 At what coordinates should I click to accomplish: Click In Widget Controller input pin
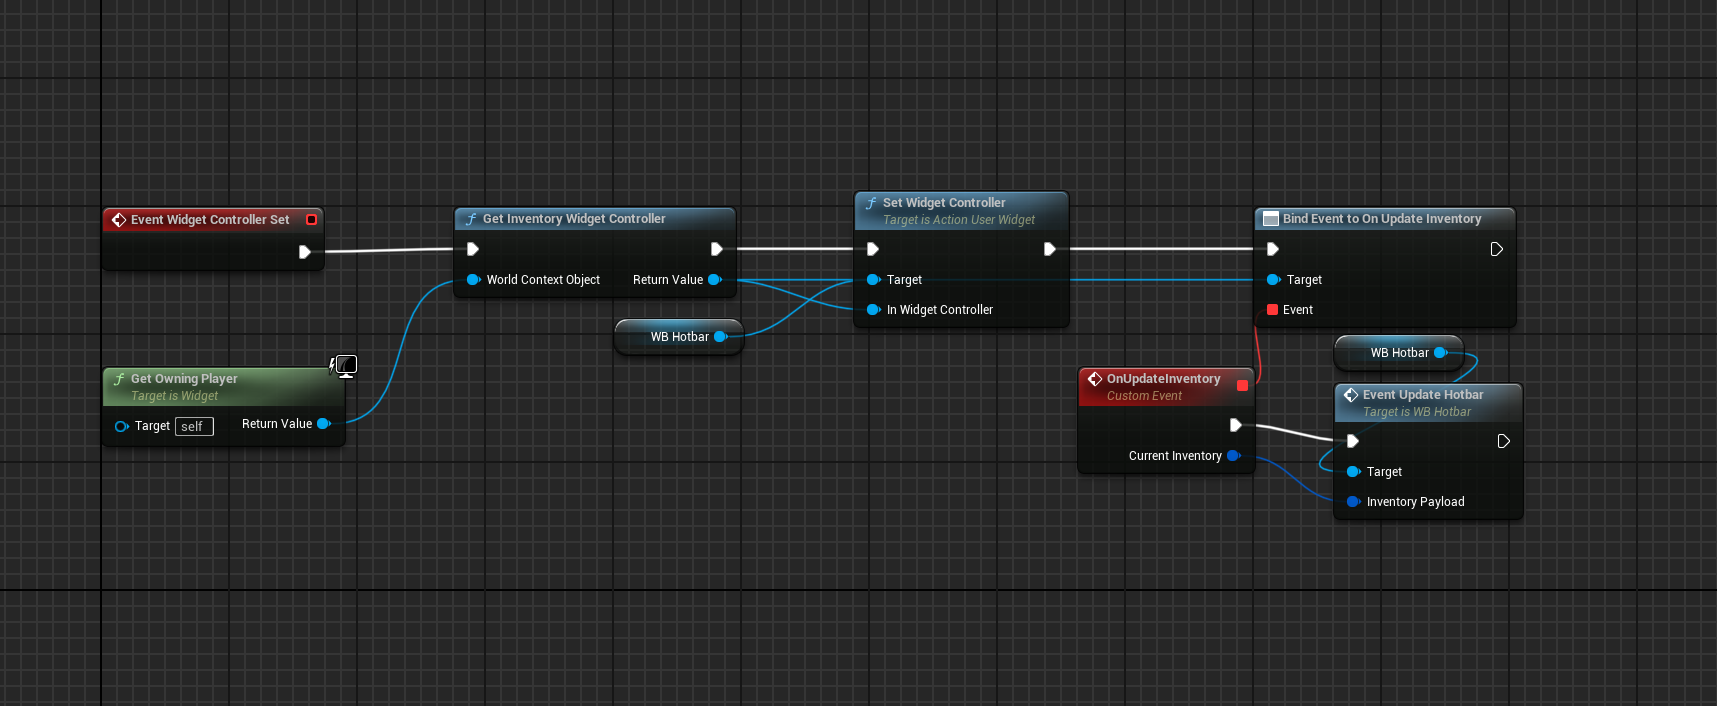(873, 310)
